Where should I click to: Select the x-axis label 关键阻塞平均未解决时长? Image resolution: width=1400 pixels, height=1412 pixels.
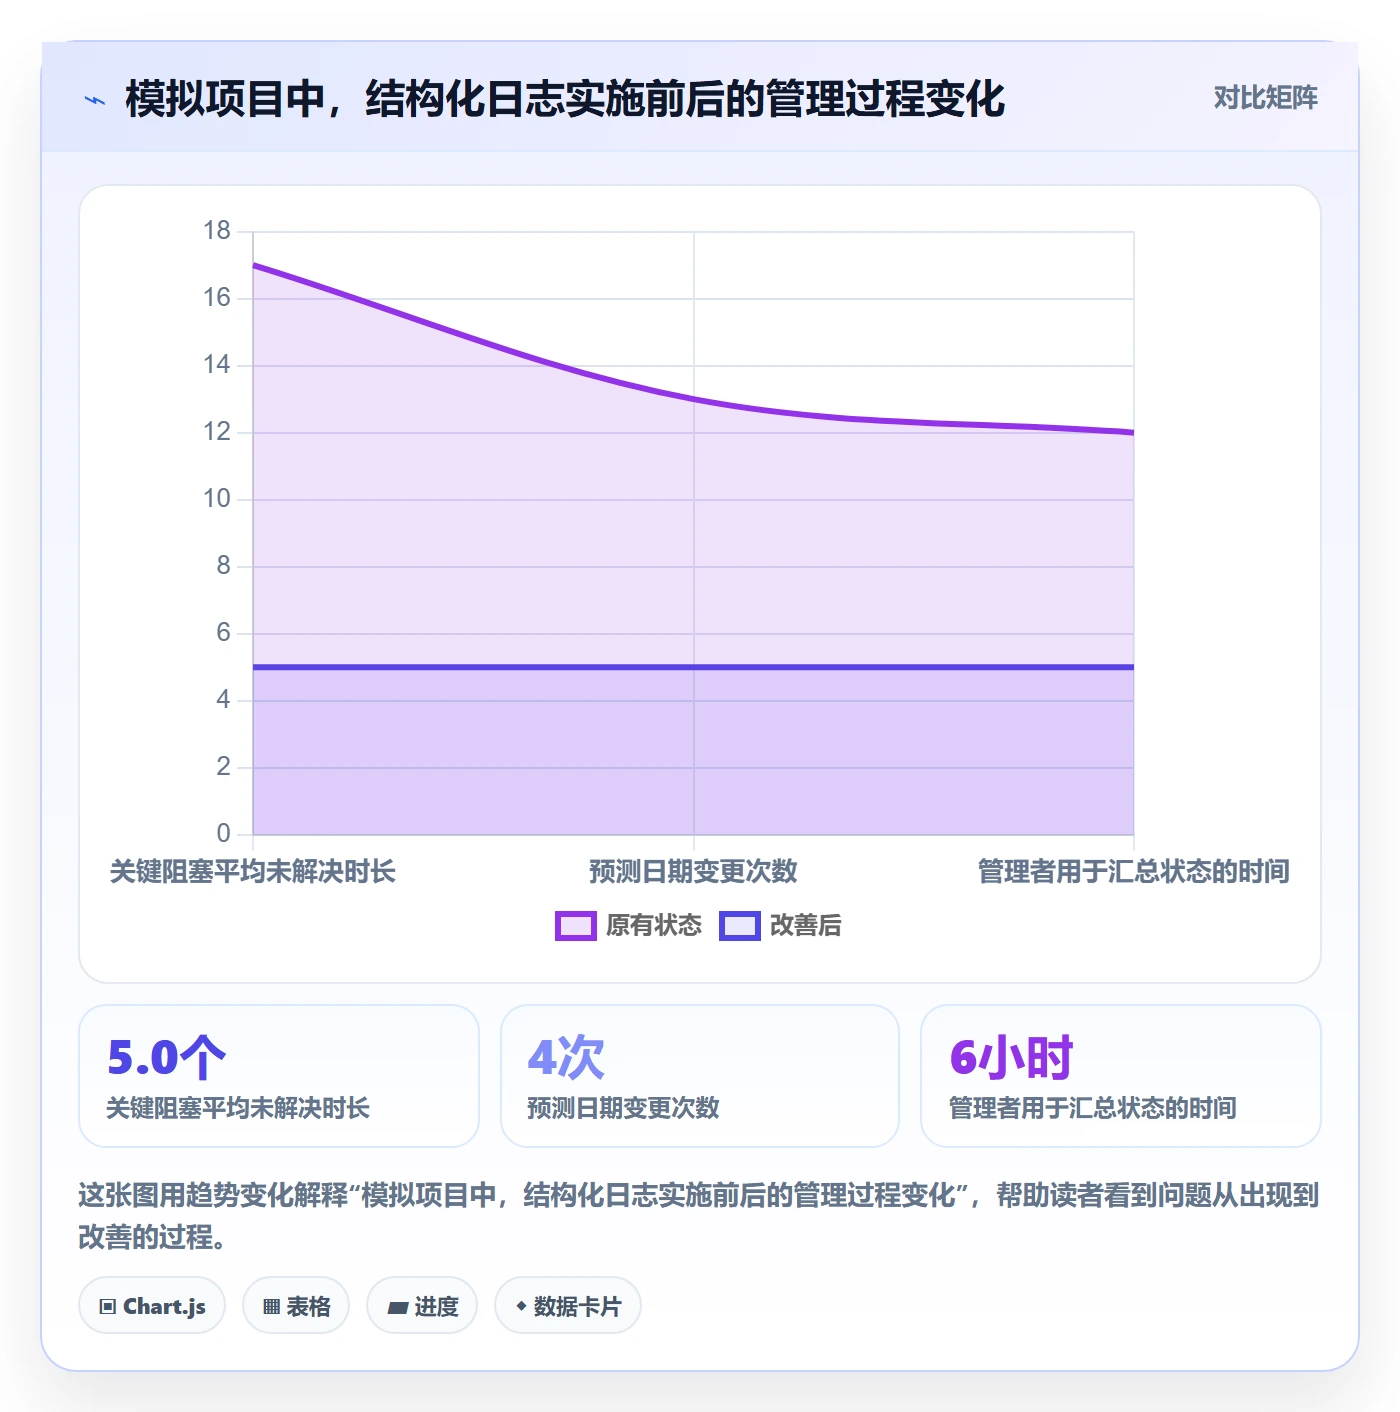tap(253, 871)
